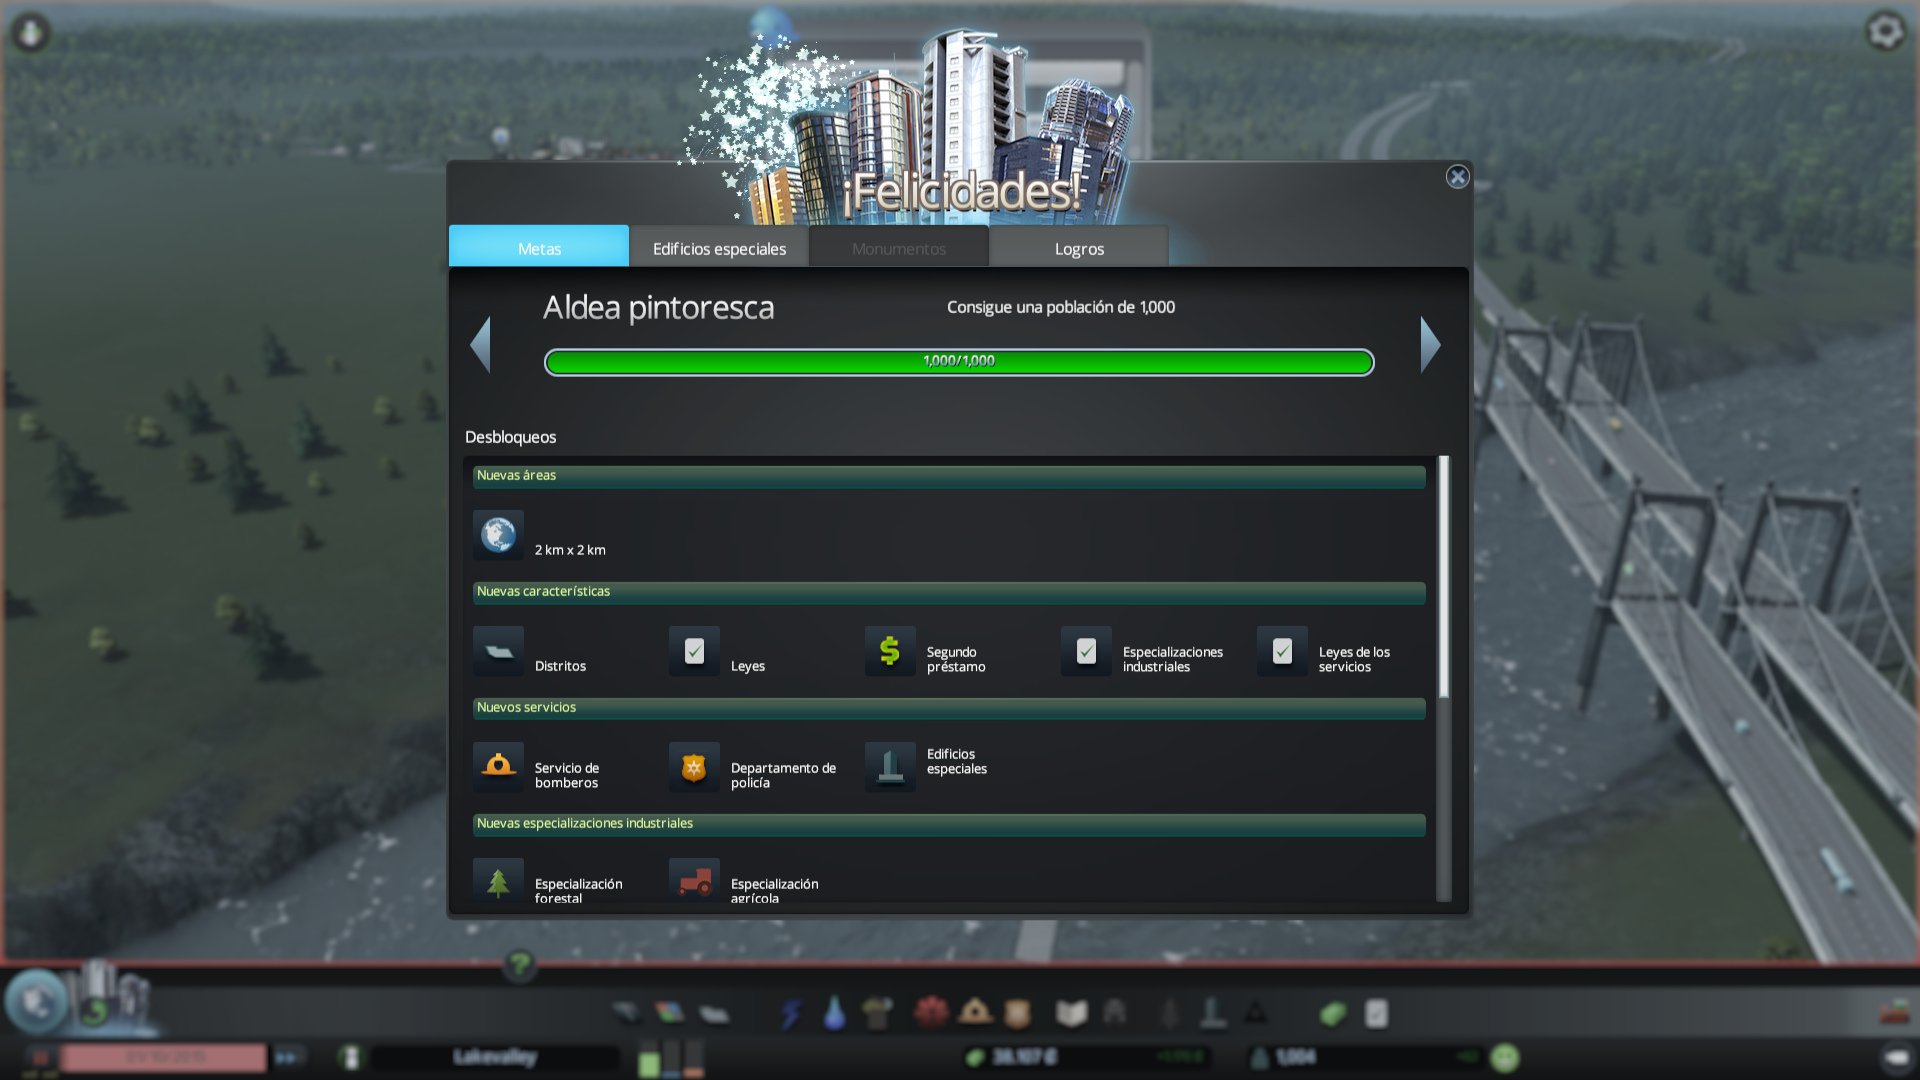Click the right arrow to next milestone
Viewport: 1920px width, 1080px height.
pos(1432,344)
